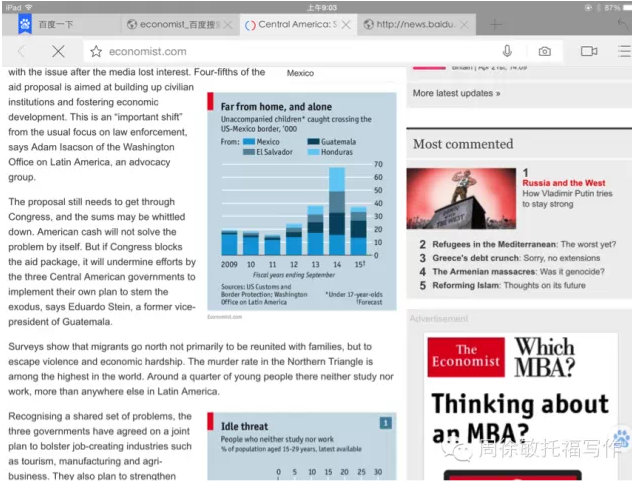Screen dimensions: 632x483
Task: Add a new tab with plus
Action: tap(496, 23)
